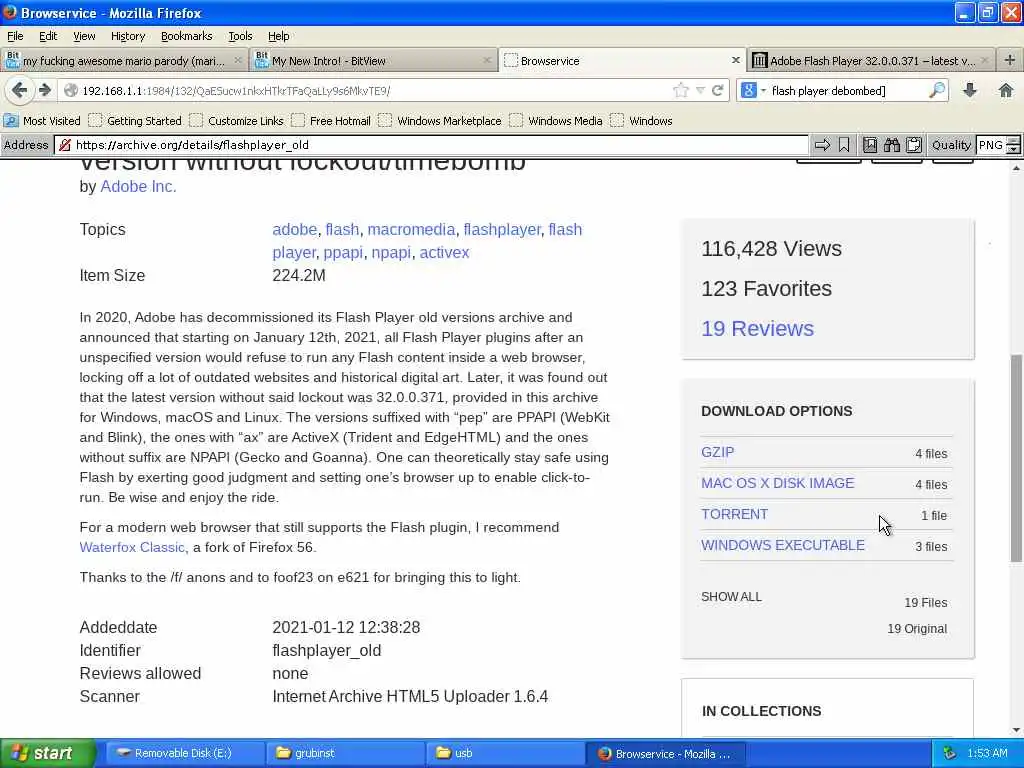Open Windows Marketplace bookmark
1024x768 pixels.
[440, 121]
